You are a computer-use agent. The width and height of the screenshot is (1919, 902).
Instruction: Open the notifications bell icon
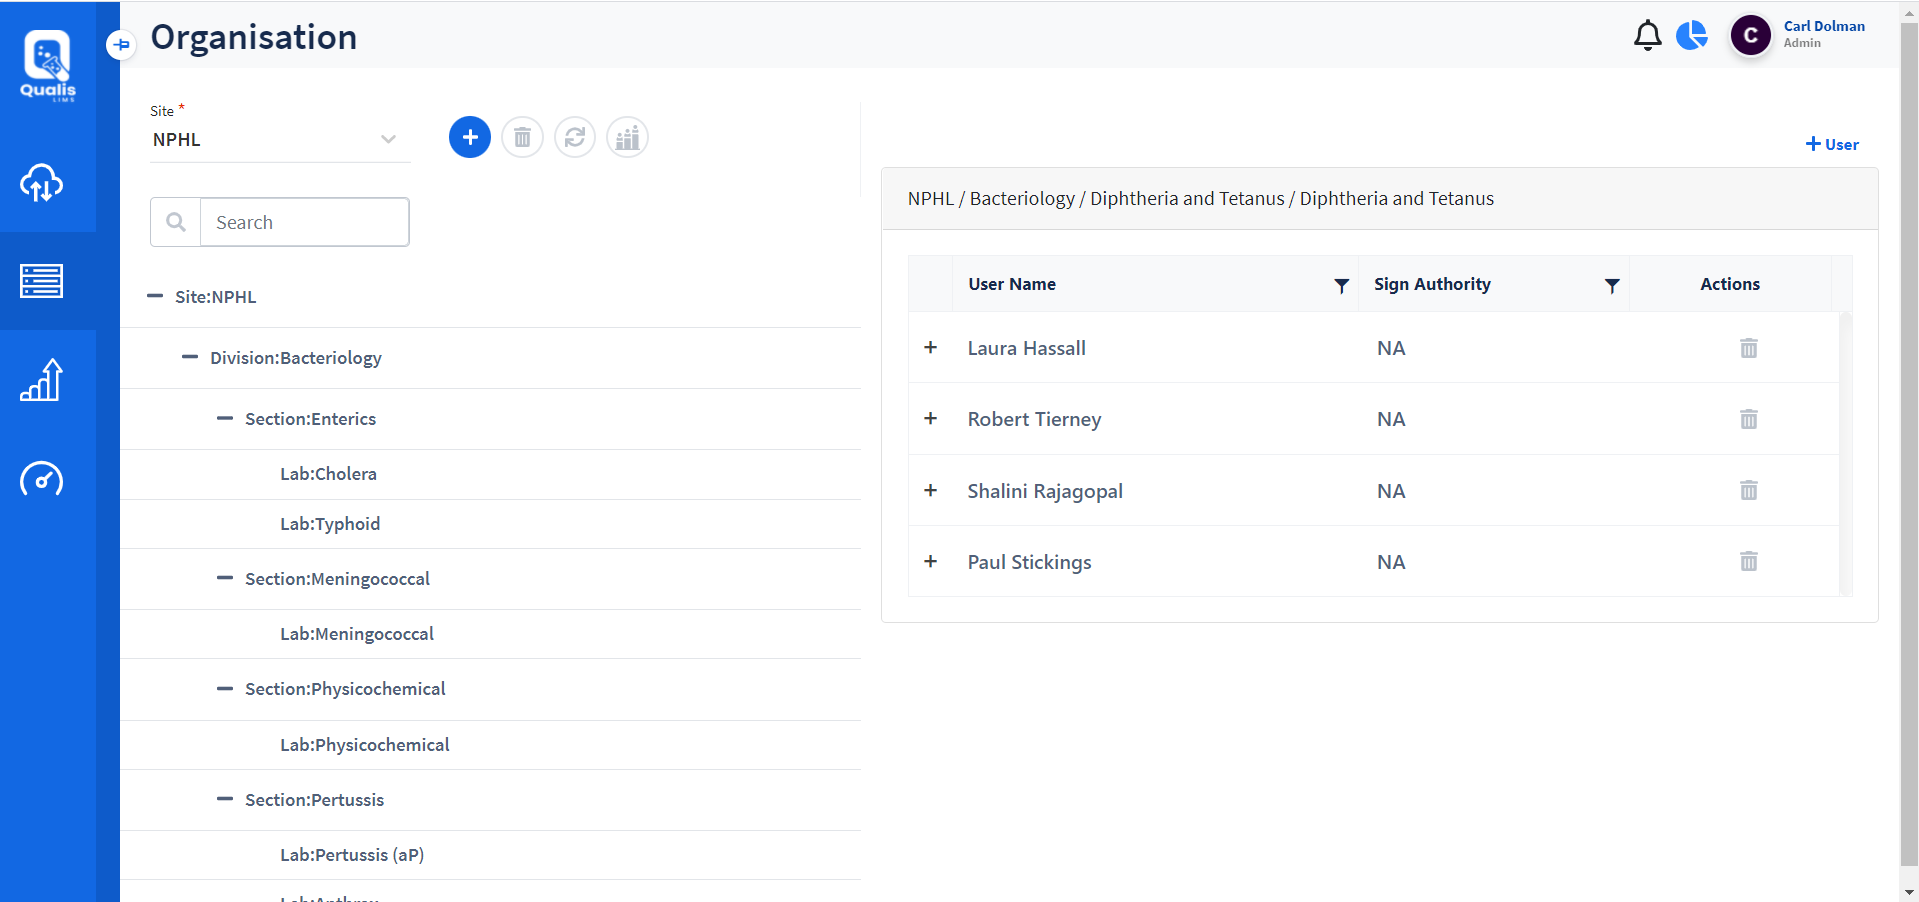(x=1646, y=35)
